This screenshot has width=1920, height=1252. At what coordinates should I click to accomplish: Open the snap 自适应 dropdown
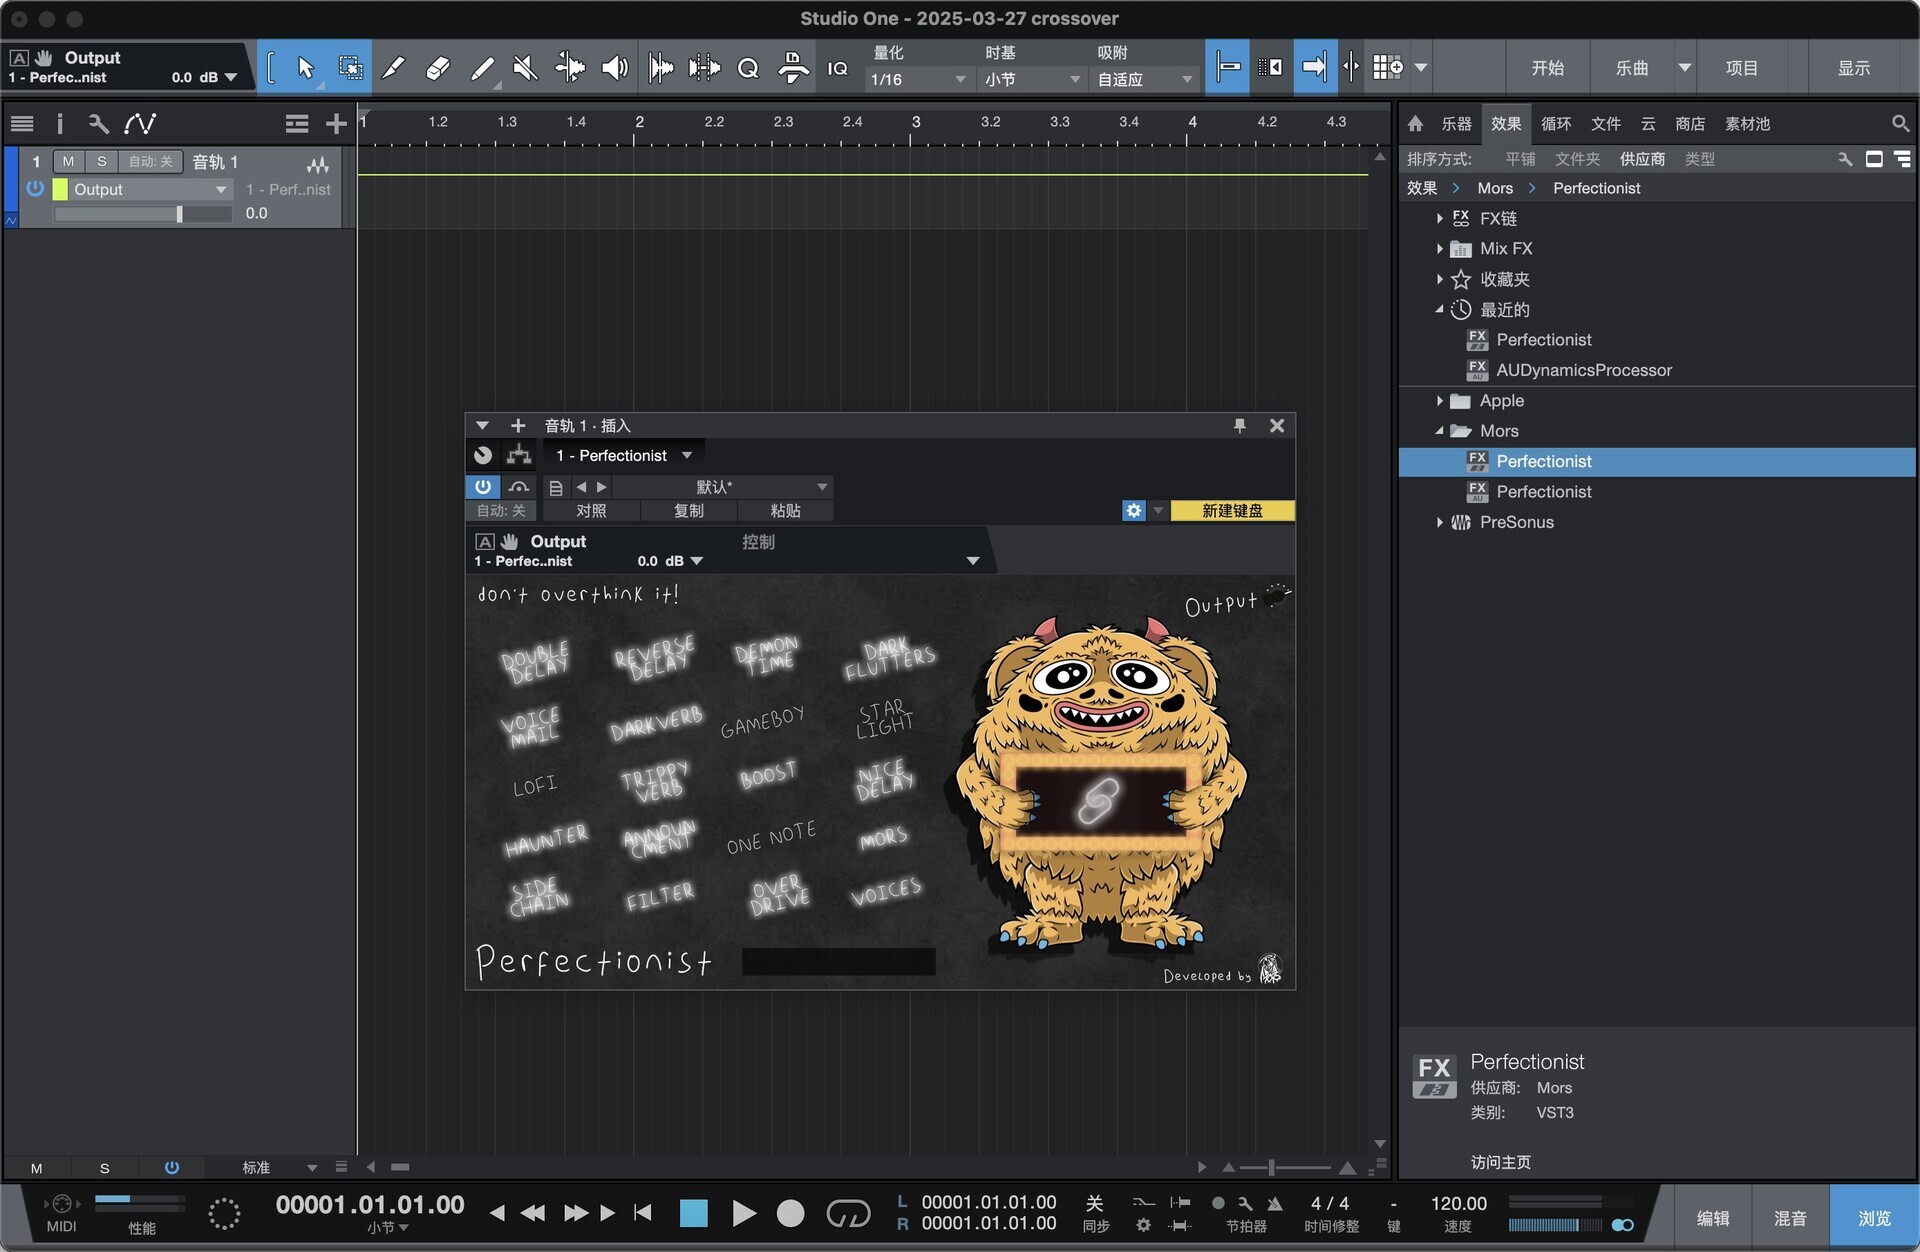(x=1145, y=79)
